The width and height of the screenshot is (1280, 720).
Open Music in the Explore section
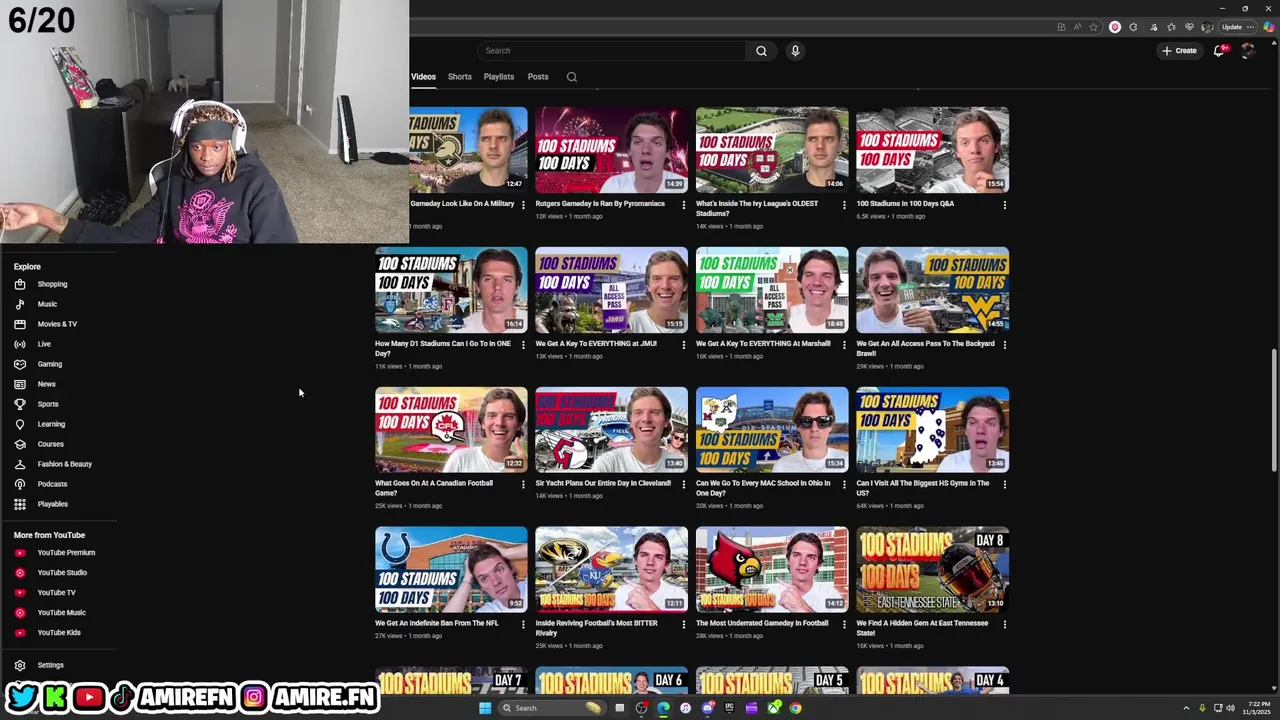[47, 304]
